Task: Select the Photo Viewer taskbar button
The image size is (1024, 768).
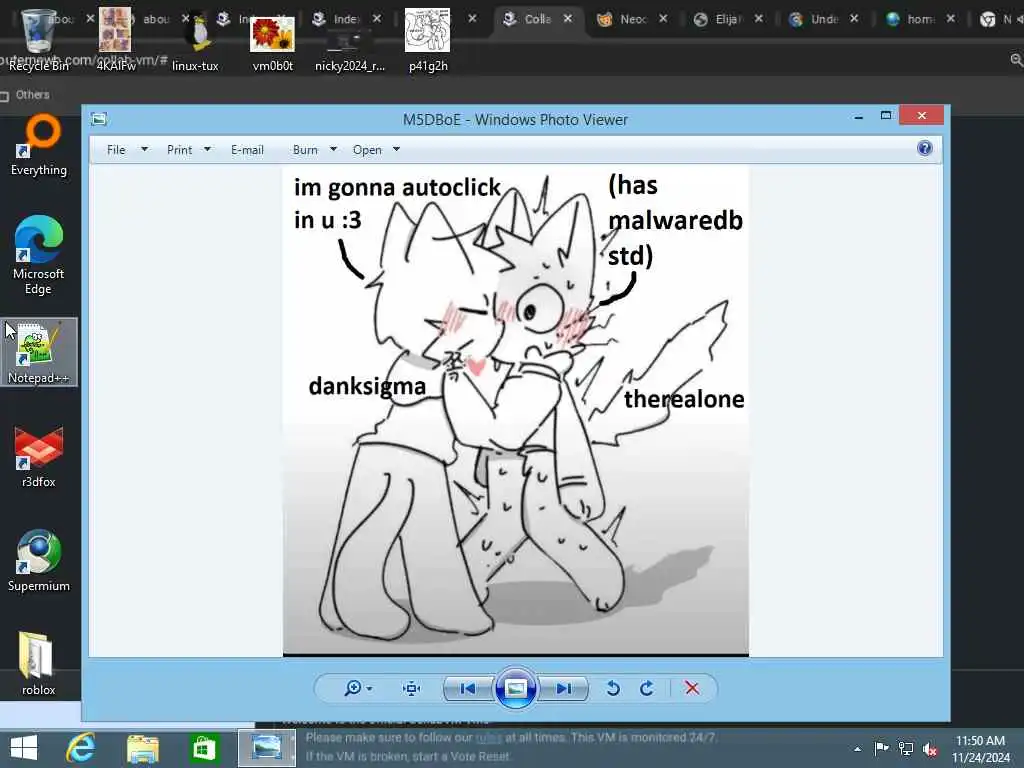Action: pos(266,748)
